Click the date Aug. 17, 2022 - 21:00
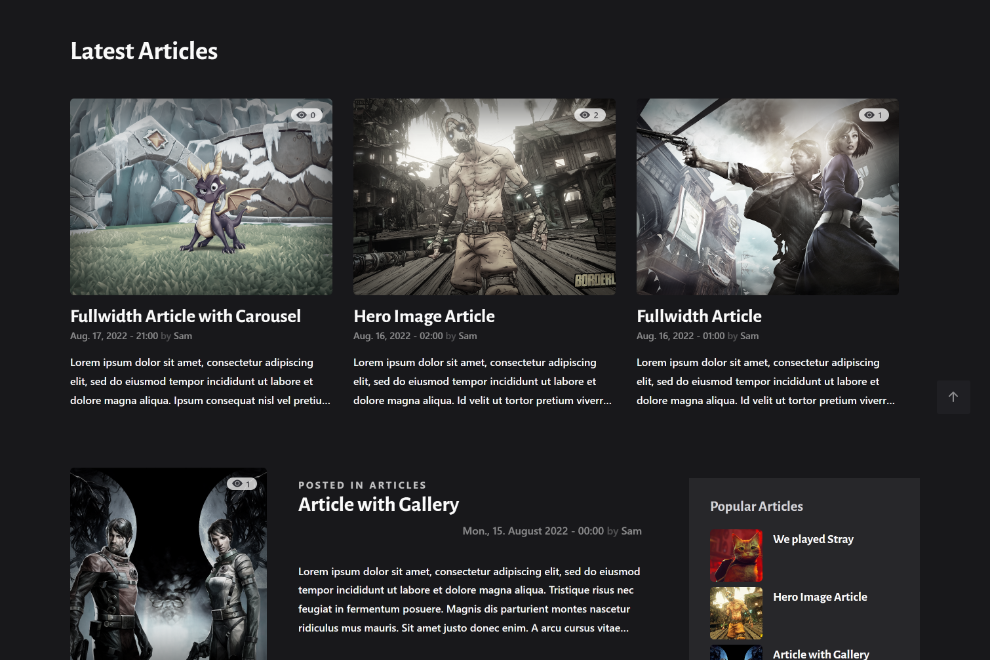This screenshot has height=660, width=990. pos(114,336)
